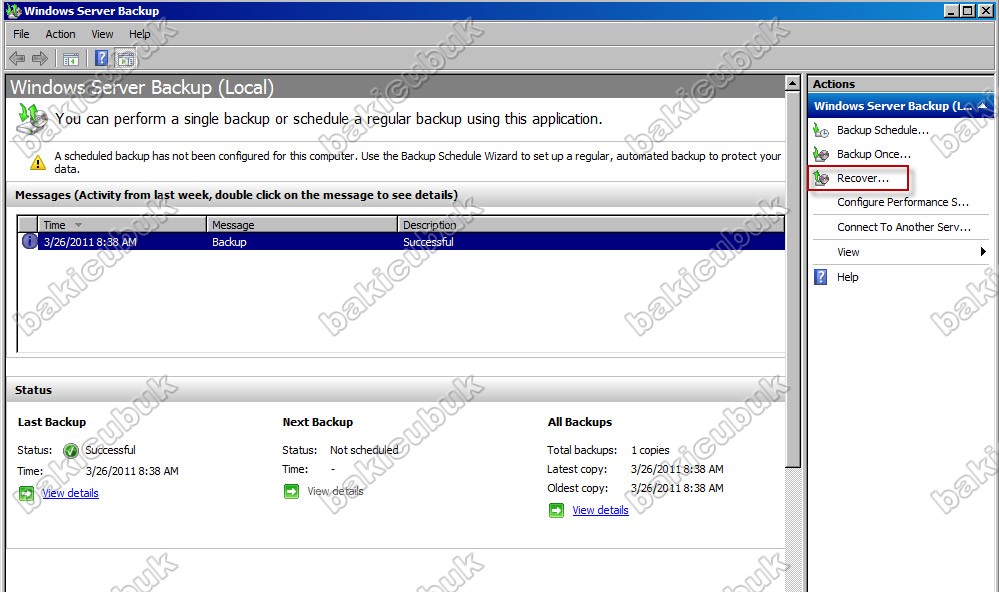Click the Actions pane header
Viewport: 999px width, 592px height.
pyautogui.click(x=900, y=84)
